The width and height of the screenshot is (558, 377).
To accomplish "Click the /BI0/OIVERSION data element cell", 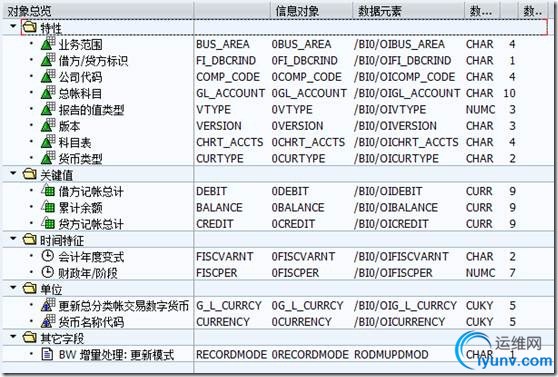I will pyautogui.click(x=395, y=126).
